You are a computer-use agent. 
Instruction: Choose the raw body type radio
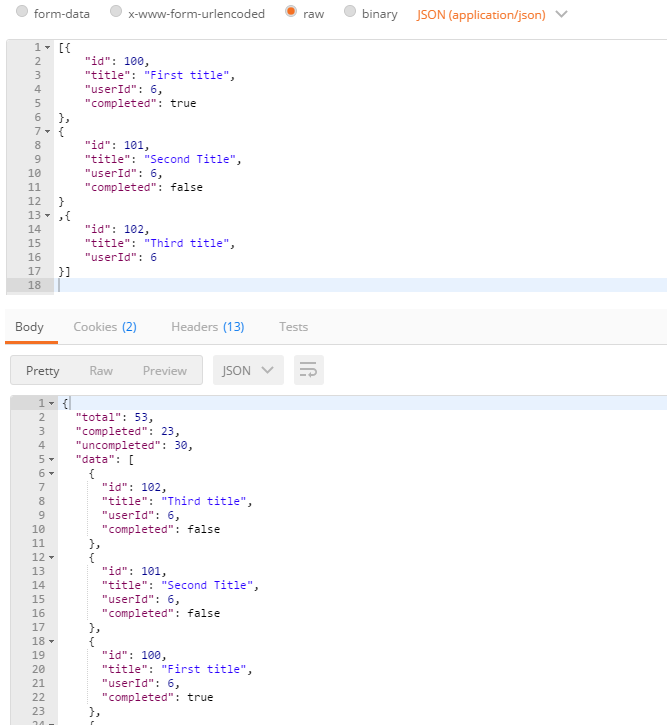click(x=291, y=12)
